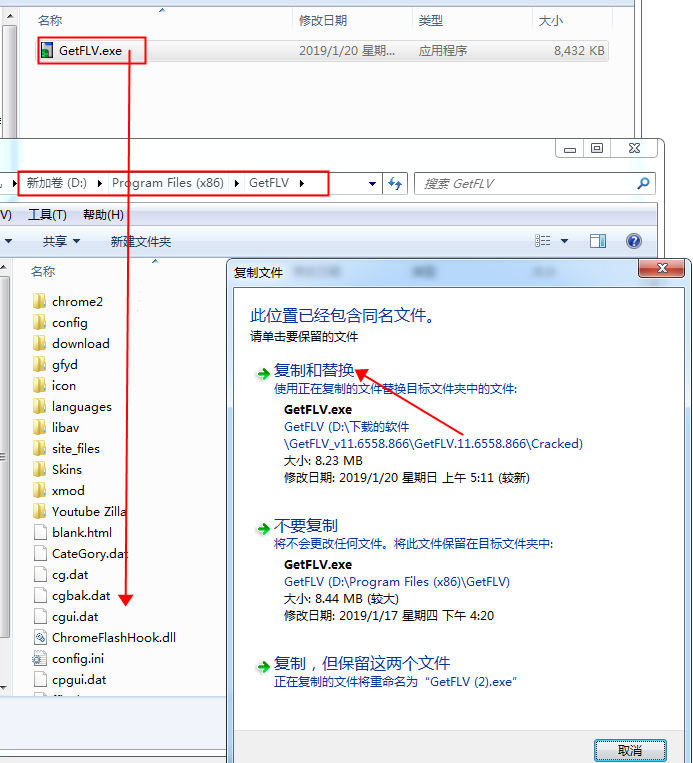This screenshot has height=763, width=693.
Task: Click 取消 button in copy dialog
Action: pyautogui.click(x=630, y=750)
